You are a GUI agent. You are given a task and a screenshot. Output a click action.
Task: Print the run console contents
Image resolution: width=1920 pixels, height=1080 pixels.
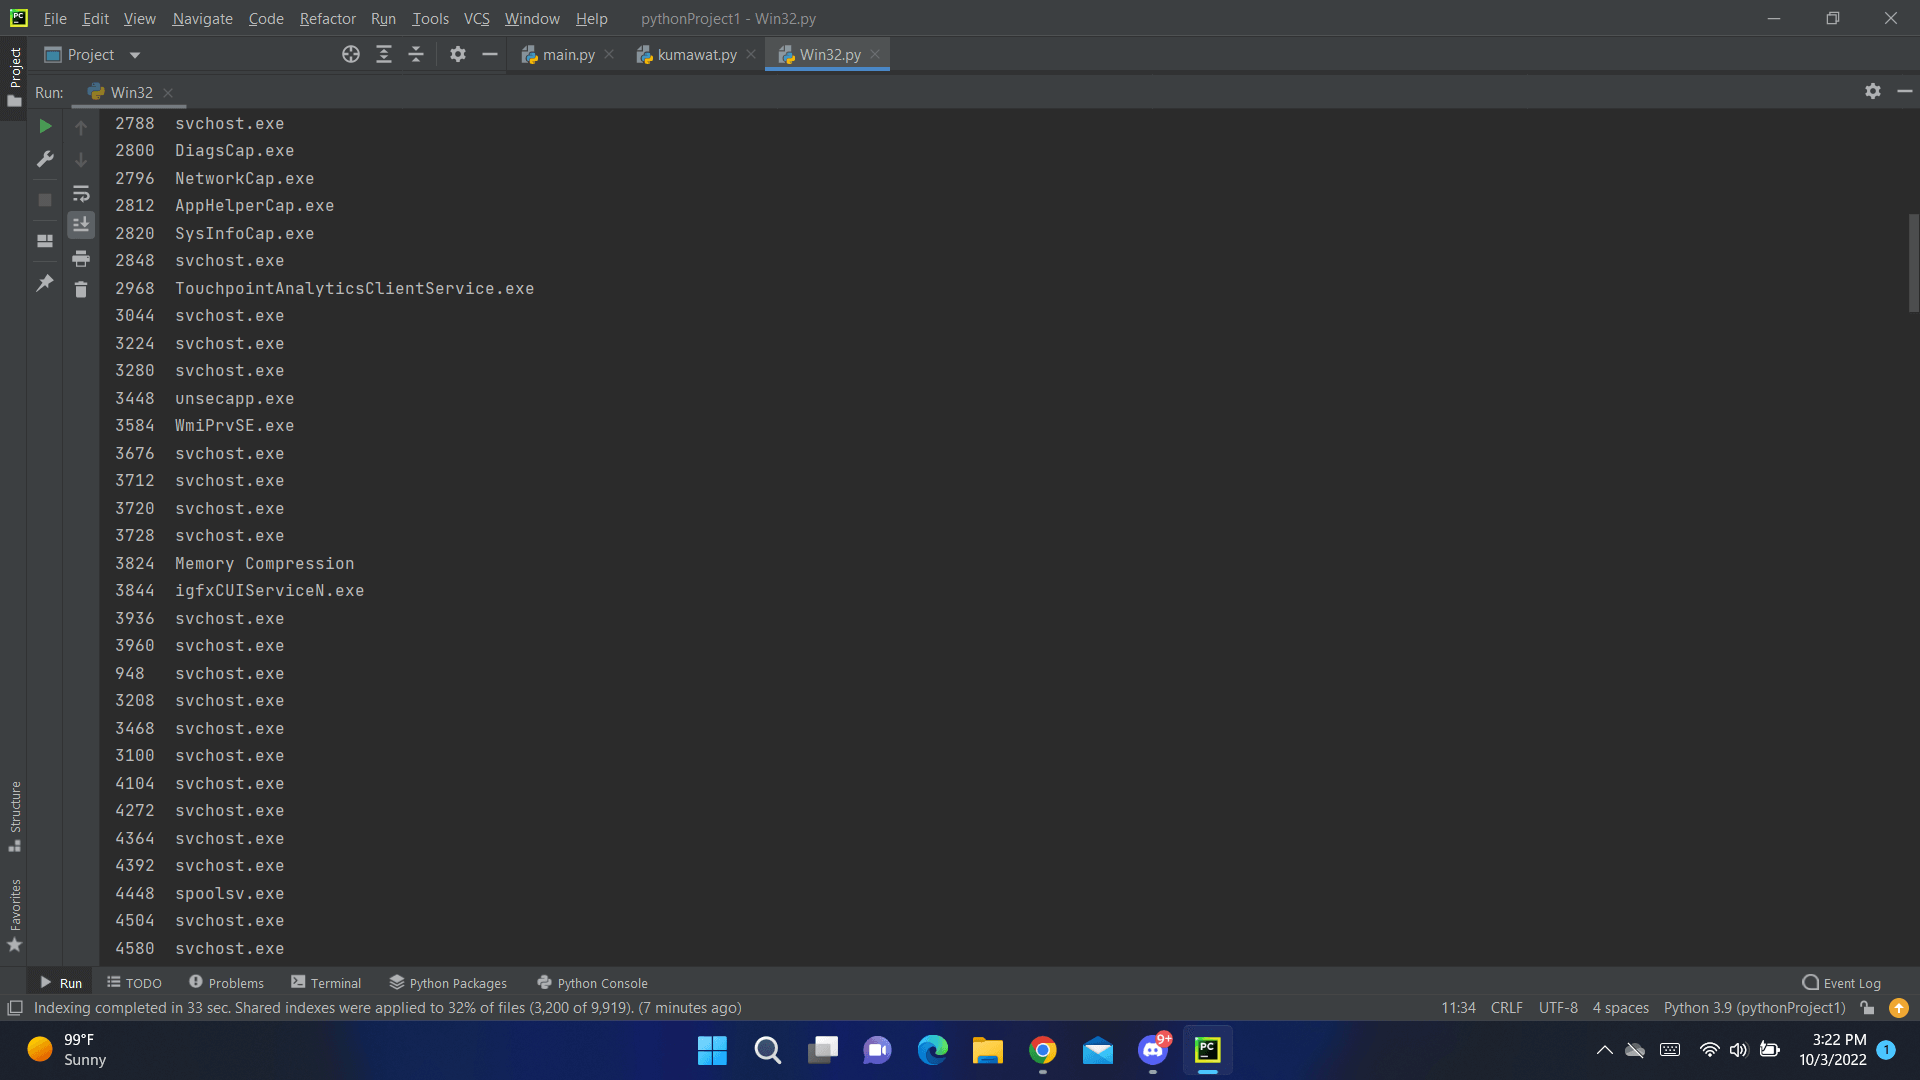coord(81,258)
